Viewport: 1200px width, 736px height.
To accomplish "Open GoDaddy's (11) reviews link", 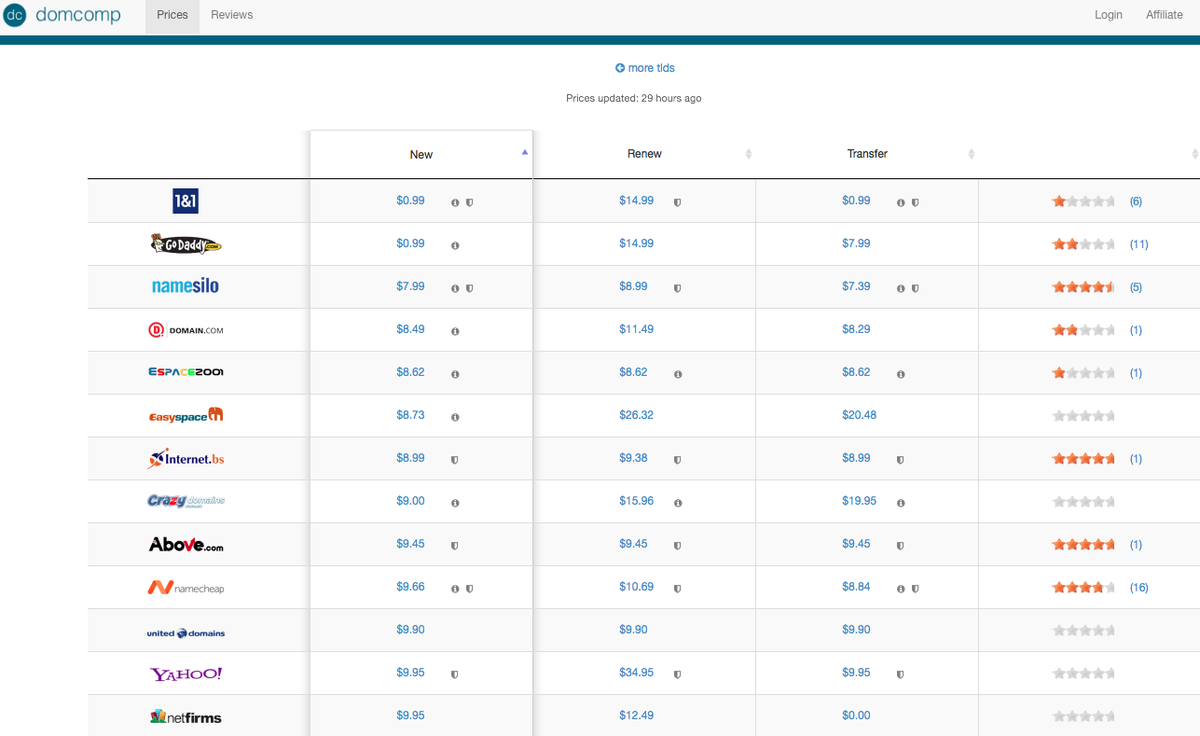I will [x=1139, y=244].
